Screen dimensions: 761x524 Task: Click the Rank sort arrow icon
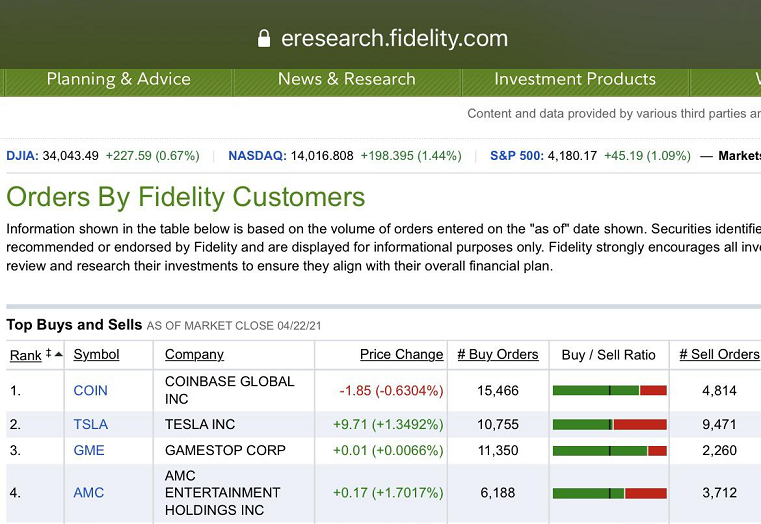[54, 354]
